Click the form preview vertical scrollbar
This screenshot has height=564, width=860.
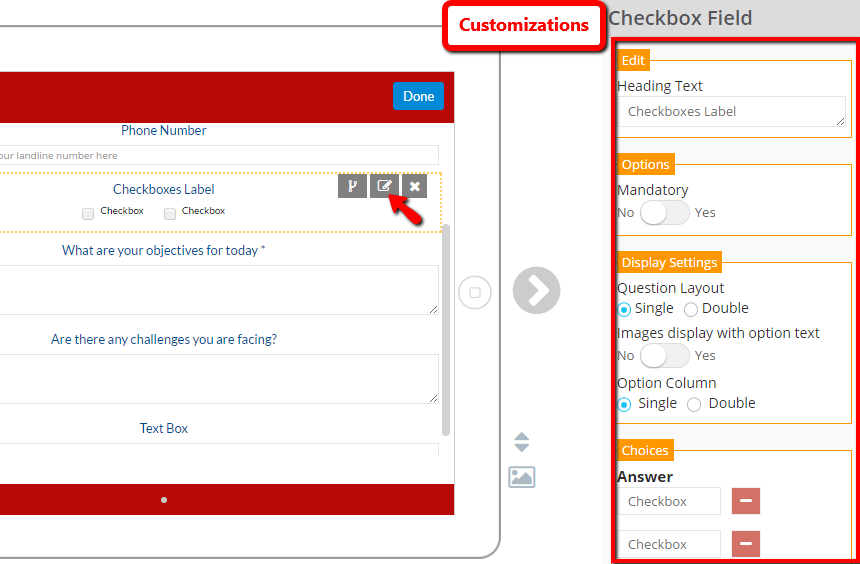click(x=446, y=330)
